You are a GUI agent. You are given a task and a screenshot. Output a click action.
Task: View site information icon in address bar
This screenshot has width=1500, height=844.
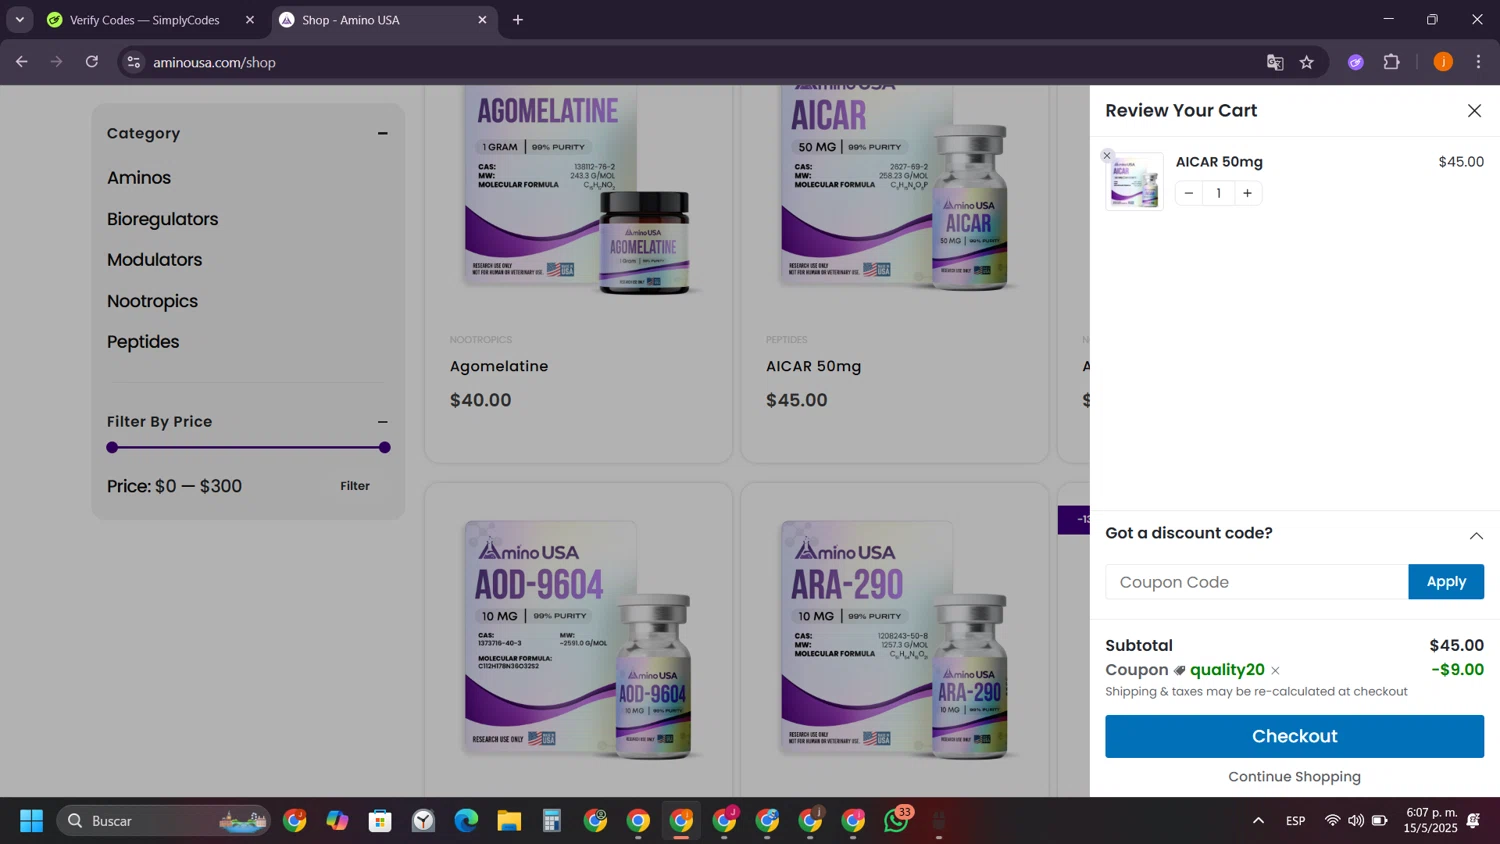pyautogui.click(x=133, y=62)
